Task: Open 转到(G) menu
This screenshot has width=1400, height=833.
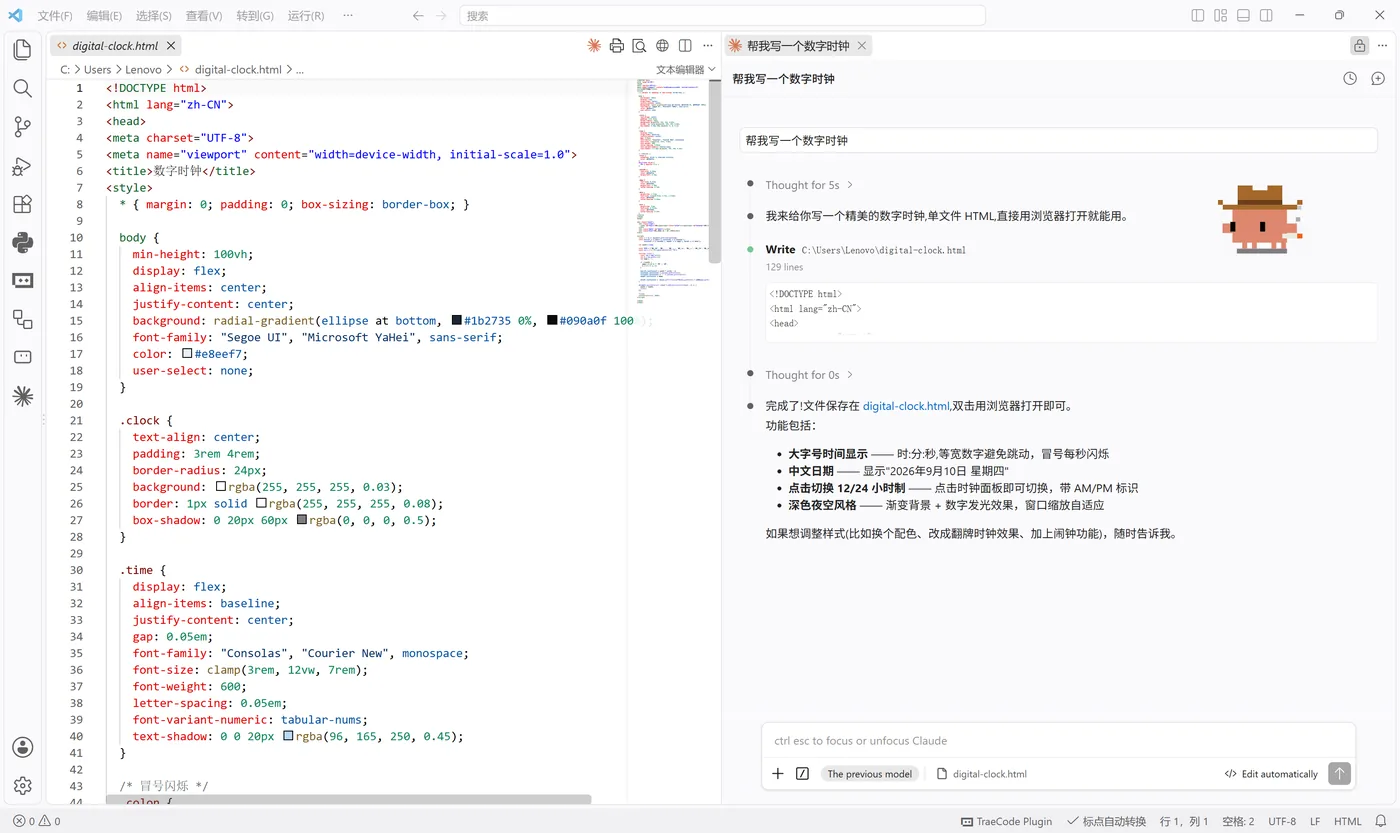Action: point(255,16)
